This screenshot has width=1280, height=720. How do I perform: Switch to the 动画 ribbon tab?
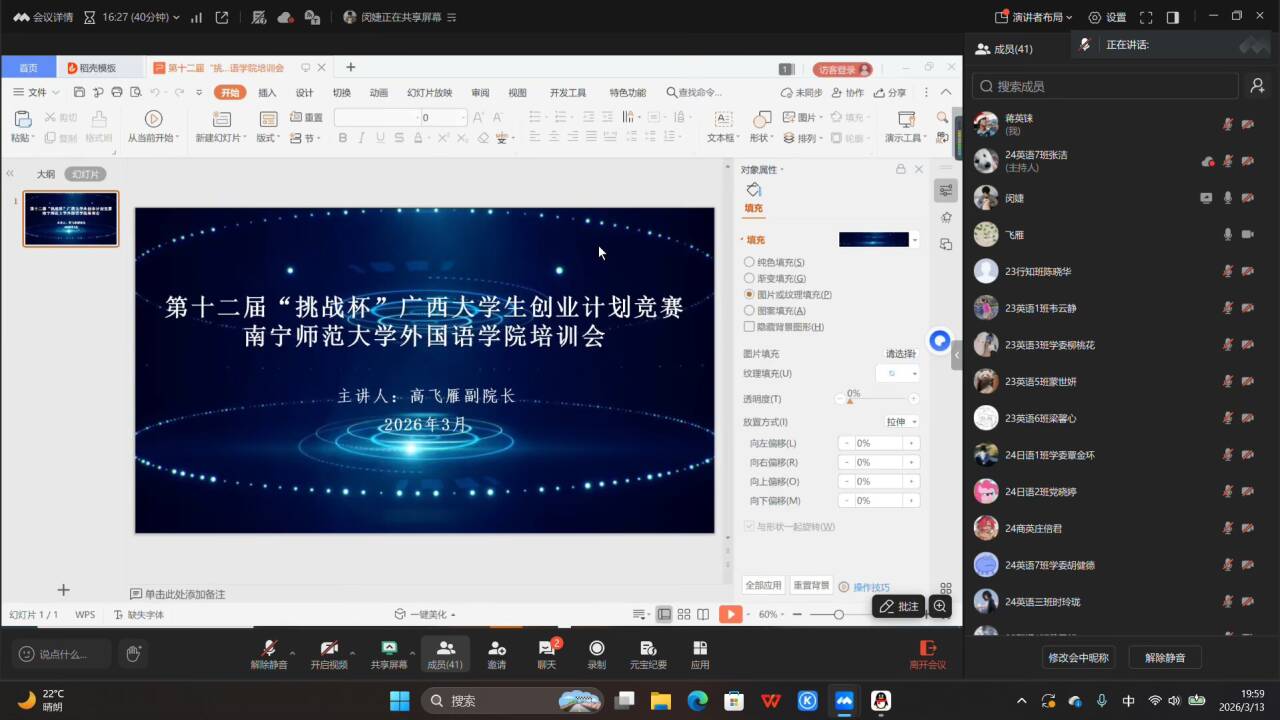pos(378,92)
